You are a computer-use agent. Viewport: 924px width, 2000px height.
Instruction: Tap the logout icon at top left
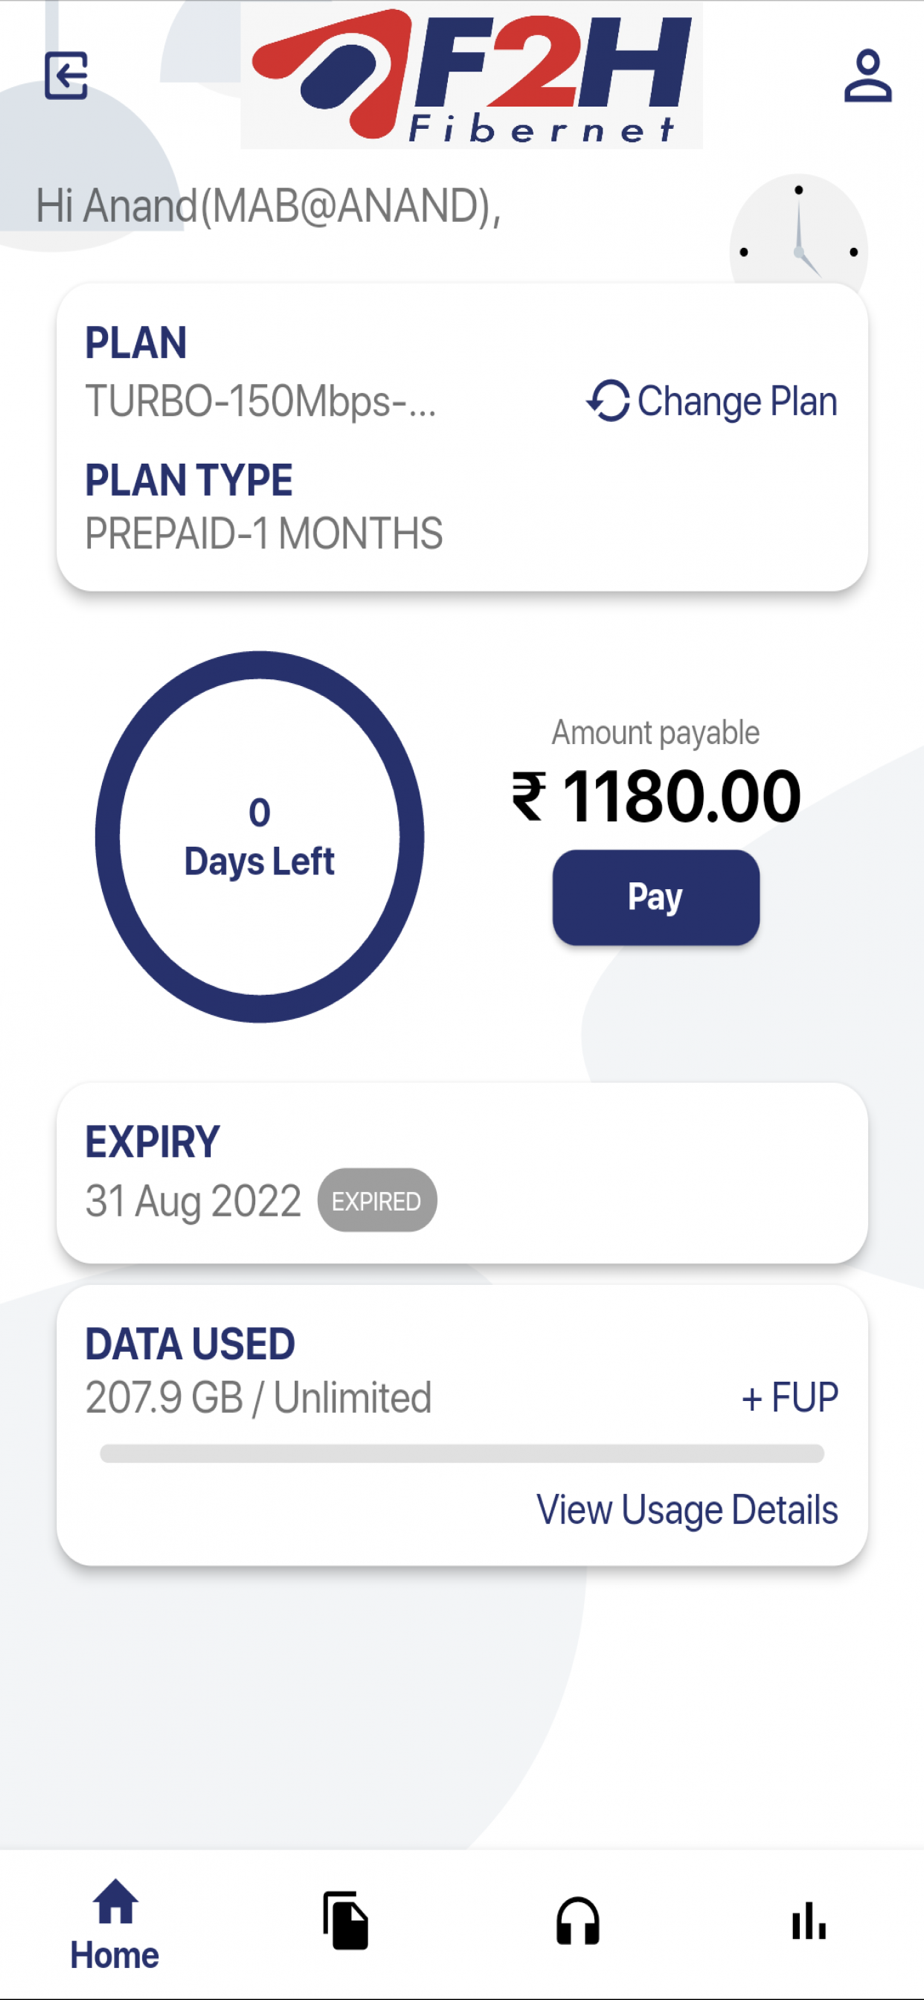click(67, 76)
